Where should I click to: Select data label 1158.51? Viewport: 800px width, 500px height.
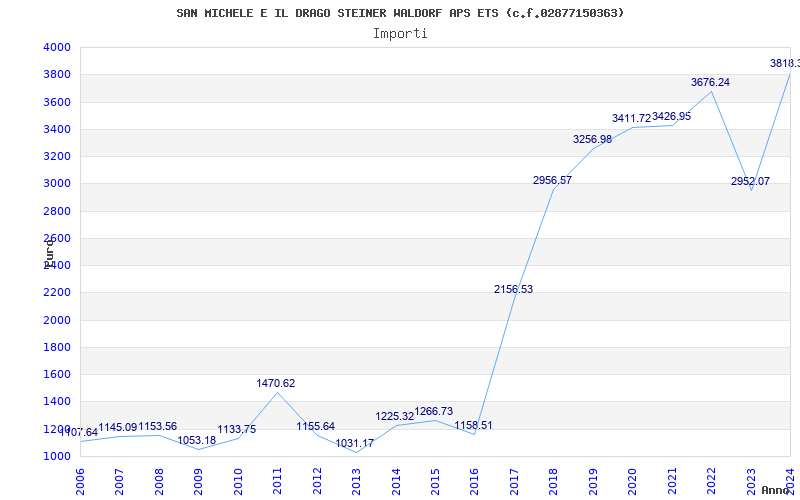[473, 426]
